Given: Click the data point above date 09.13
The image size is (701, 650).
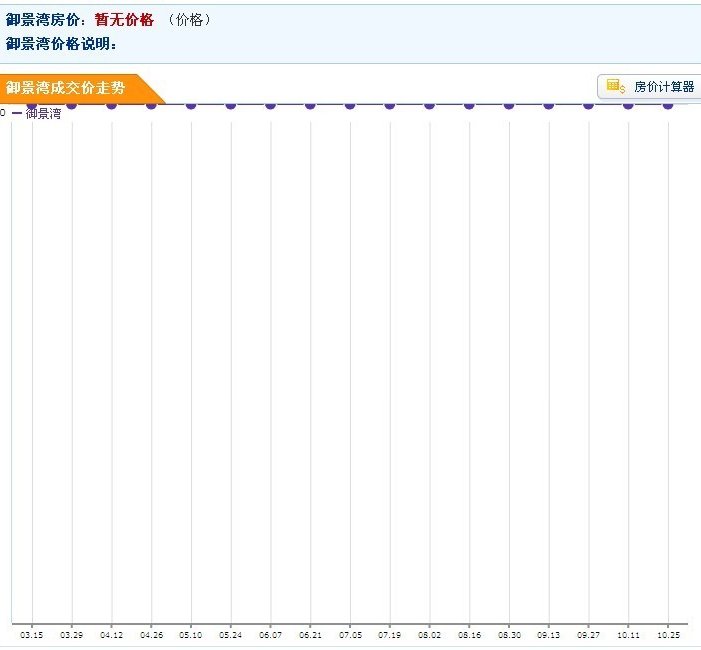Looking at the screenshot, I should 549,105.
